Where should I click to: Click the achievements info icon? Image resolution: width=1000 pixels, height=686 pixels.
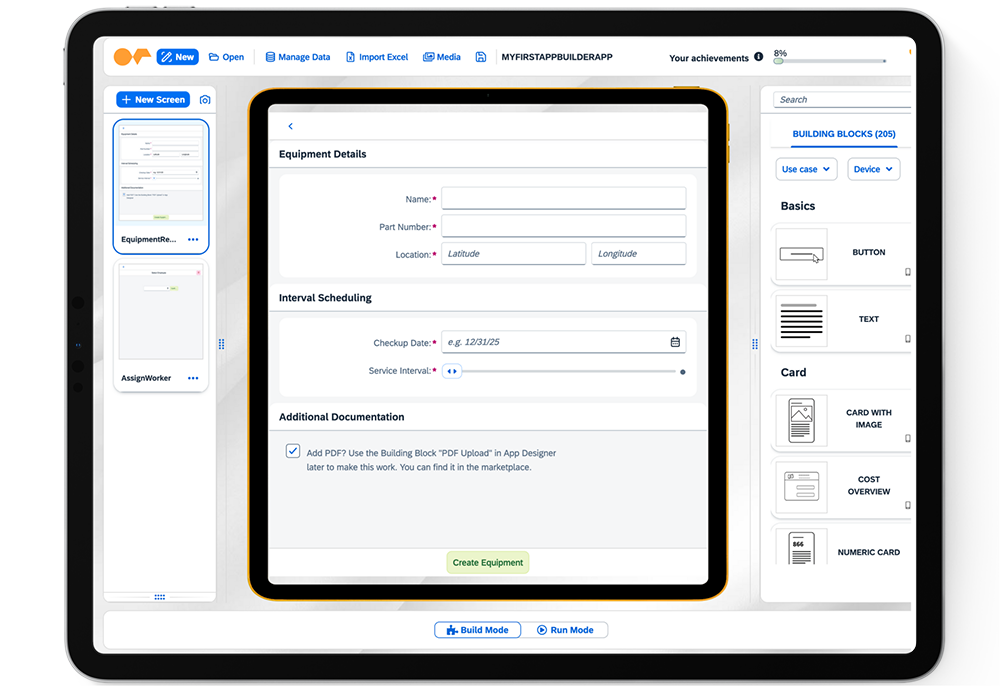pyautogui.click(x=758, y=57)
